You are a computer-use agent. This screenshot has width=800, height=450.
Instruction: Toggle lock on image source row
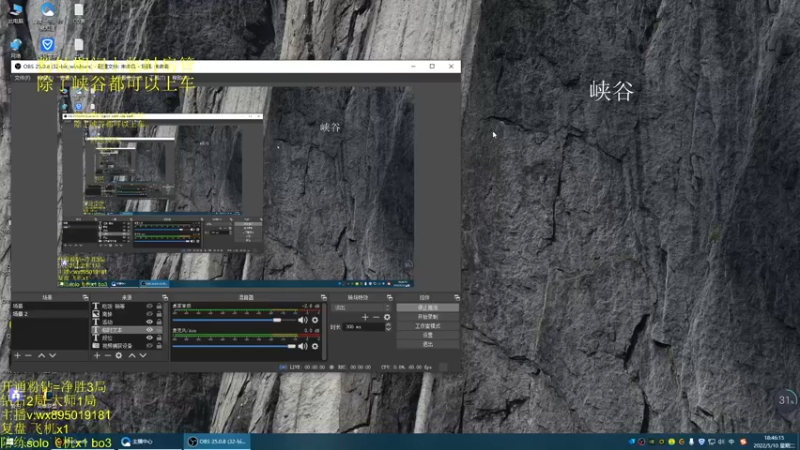click(159, 314)
